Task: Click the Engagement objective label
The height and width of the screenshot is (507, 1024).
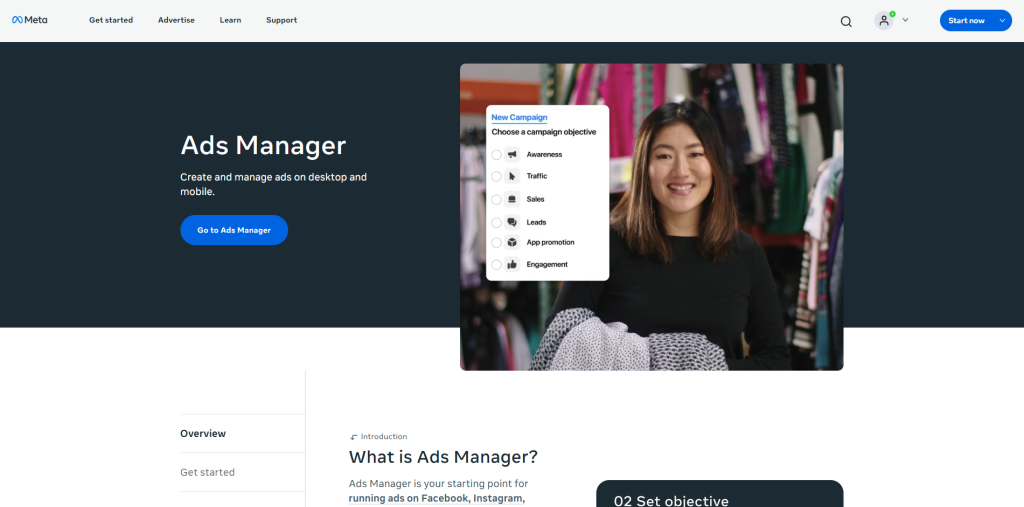Action: [547, 265]
